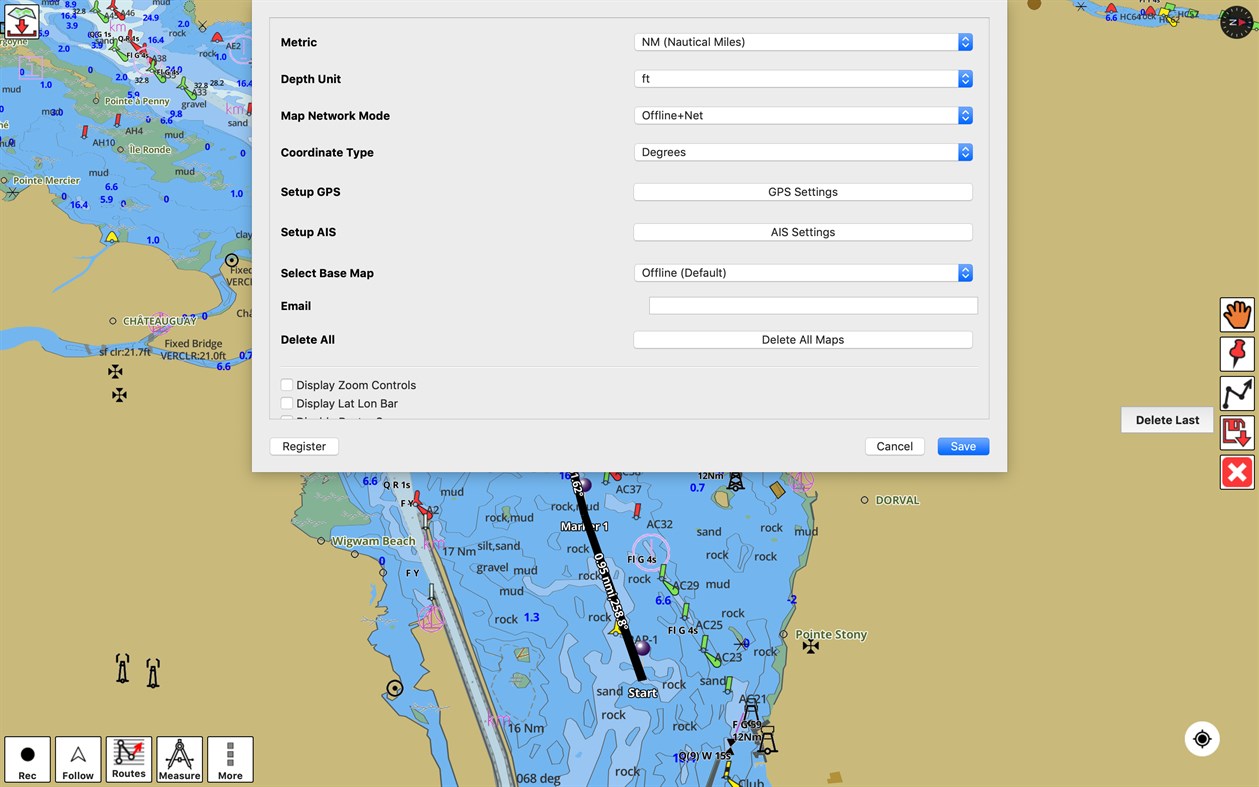Save the settings
Viewport: 1259px width, 787px height.
pyautogui.click(x=962, y=446)
